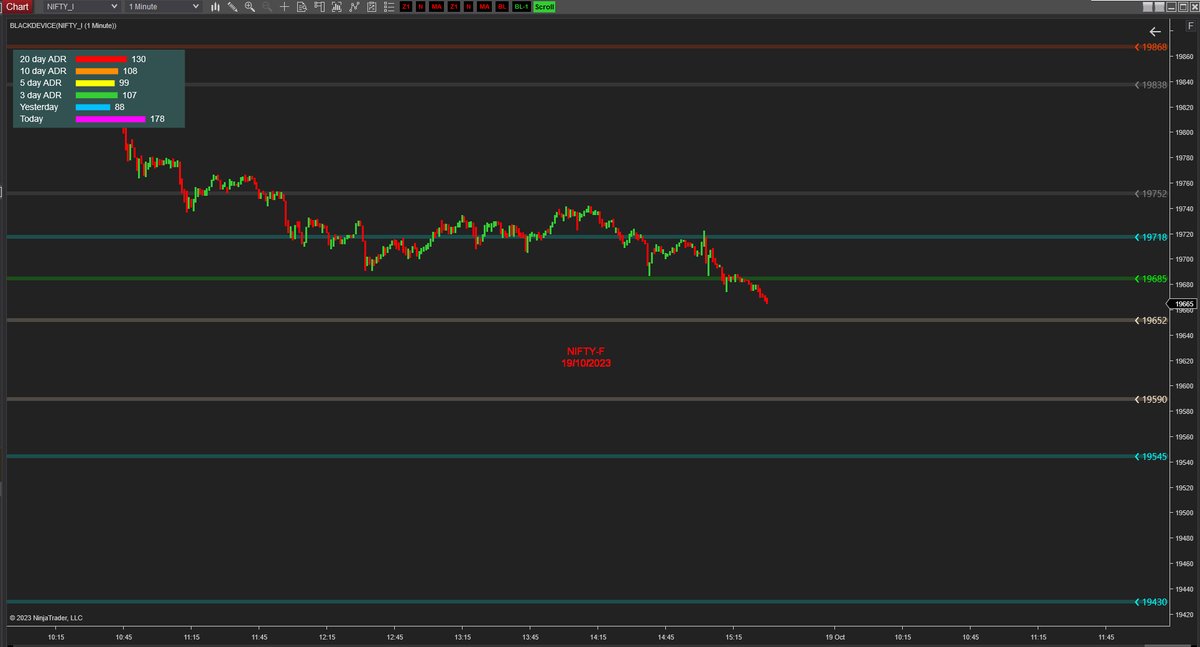Click the 5 day ADR label
Screen dimensions: 1200x647
coord(40,83)
